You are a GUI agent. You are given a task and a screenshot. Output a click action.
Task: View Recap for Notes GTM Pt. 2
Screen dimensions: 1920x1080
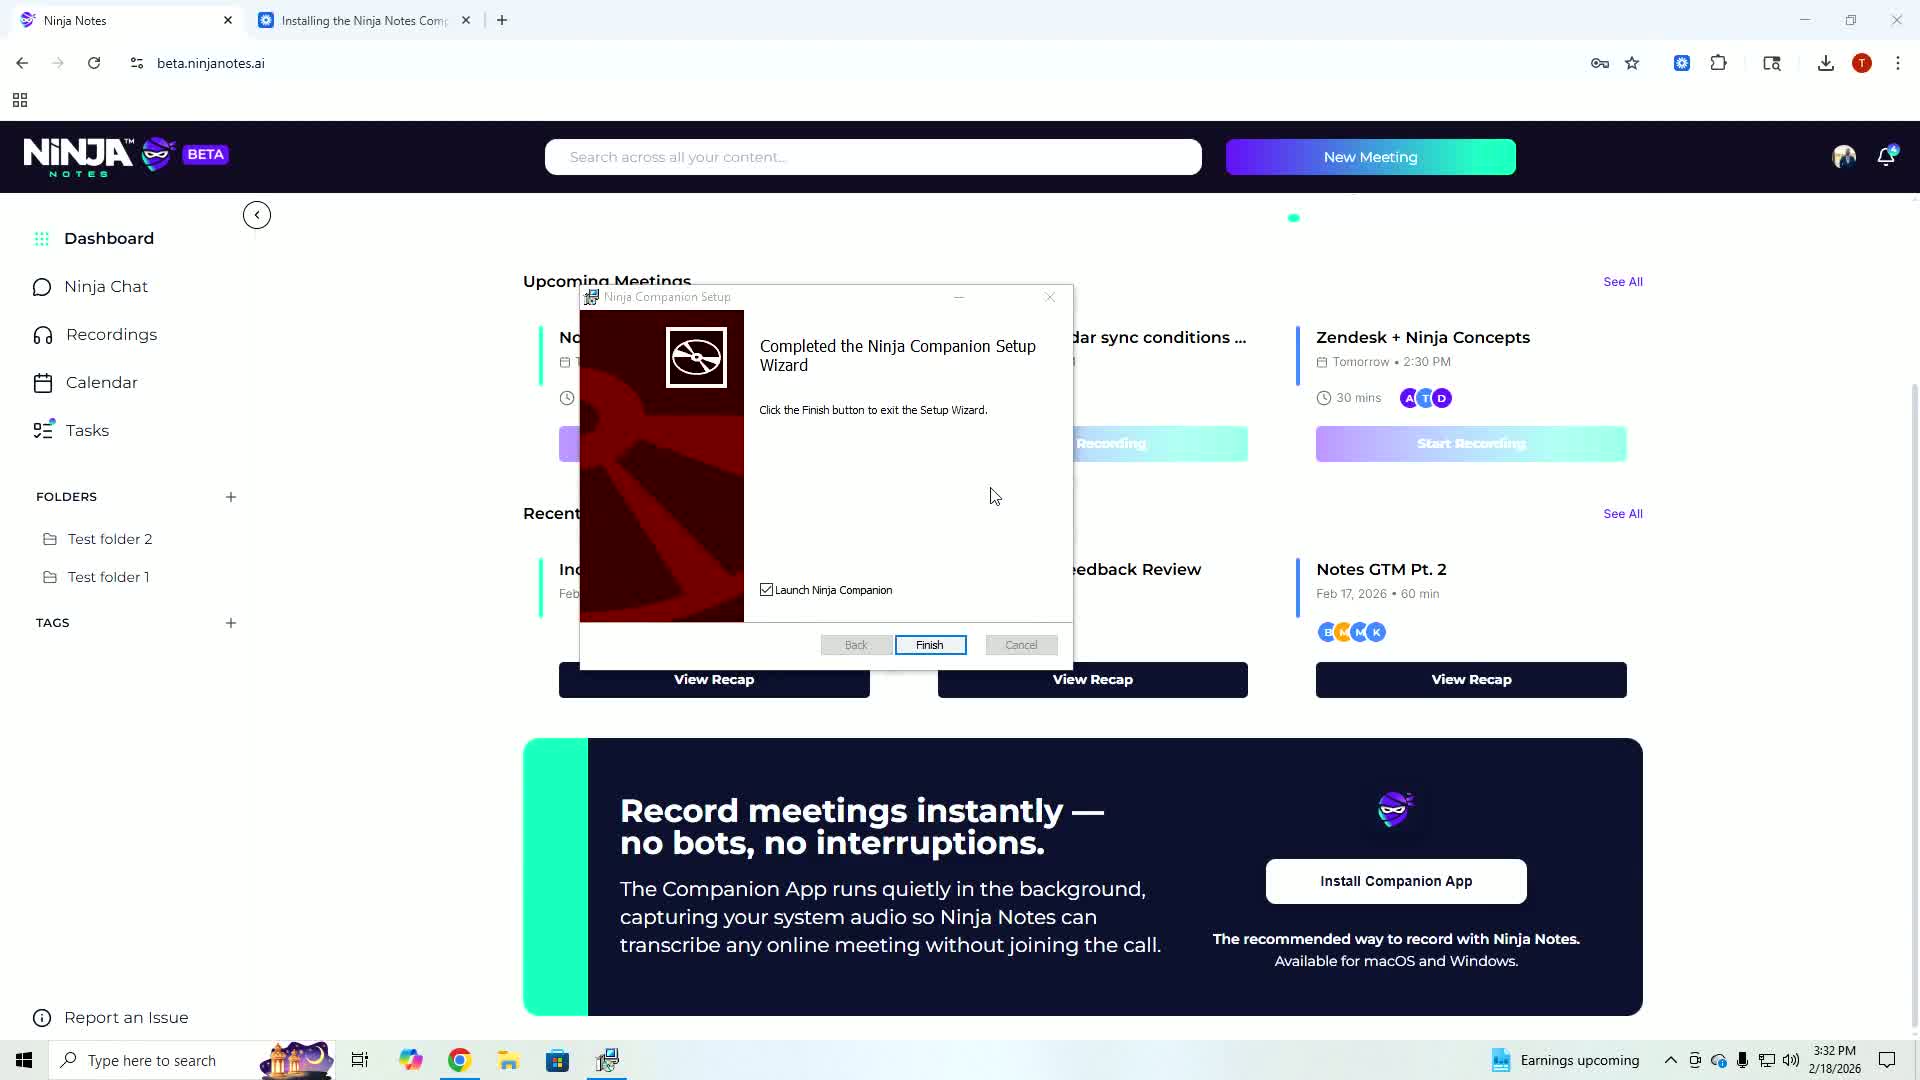coord(1471,680)
